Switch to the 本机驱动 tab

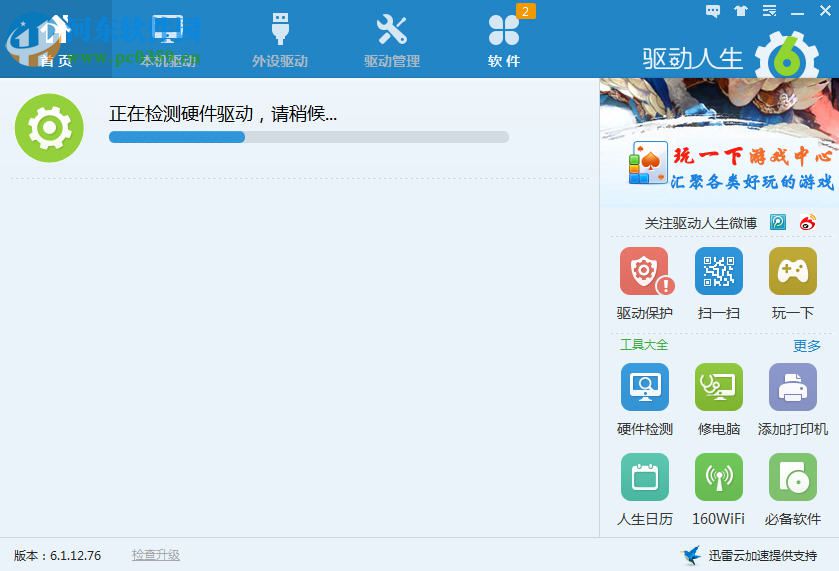pos(167,39)
